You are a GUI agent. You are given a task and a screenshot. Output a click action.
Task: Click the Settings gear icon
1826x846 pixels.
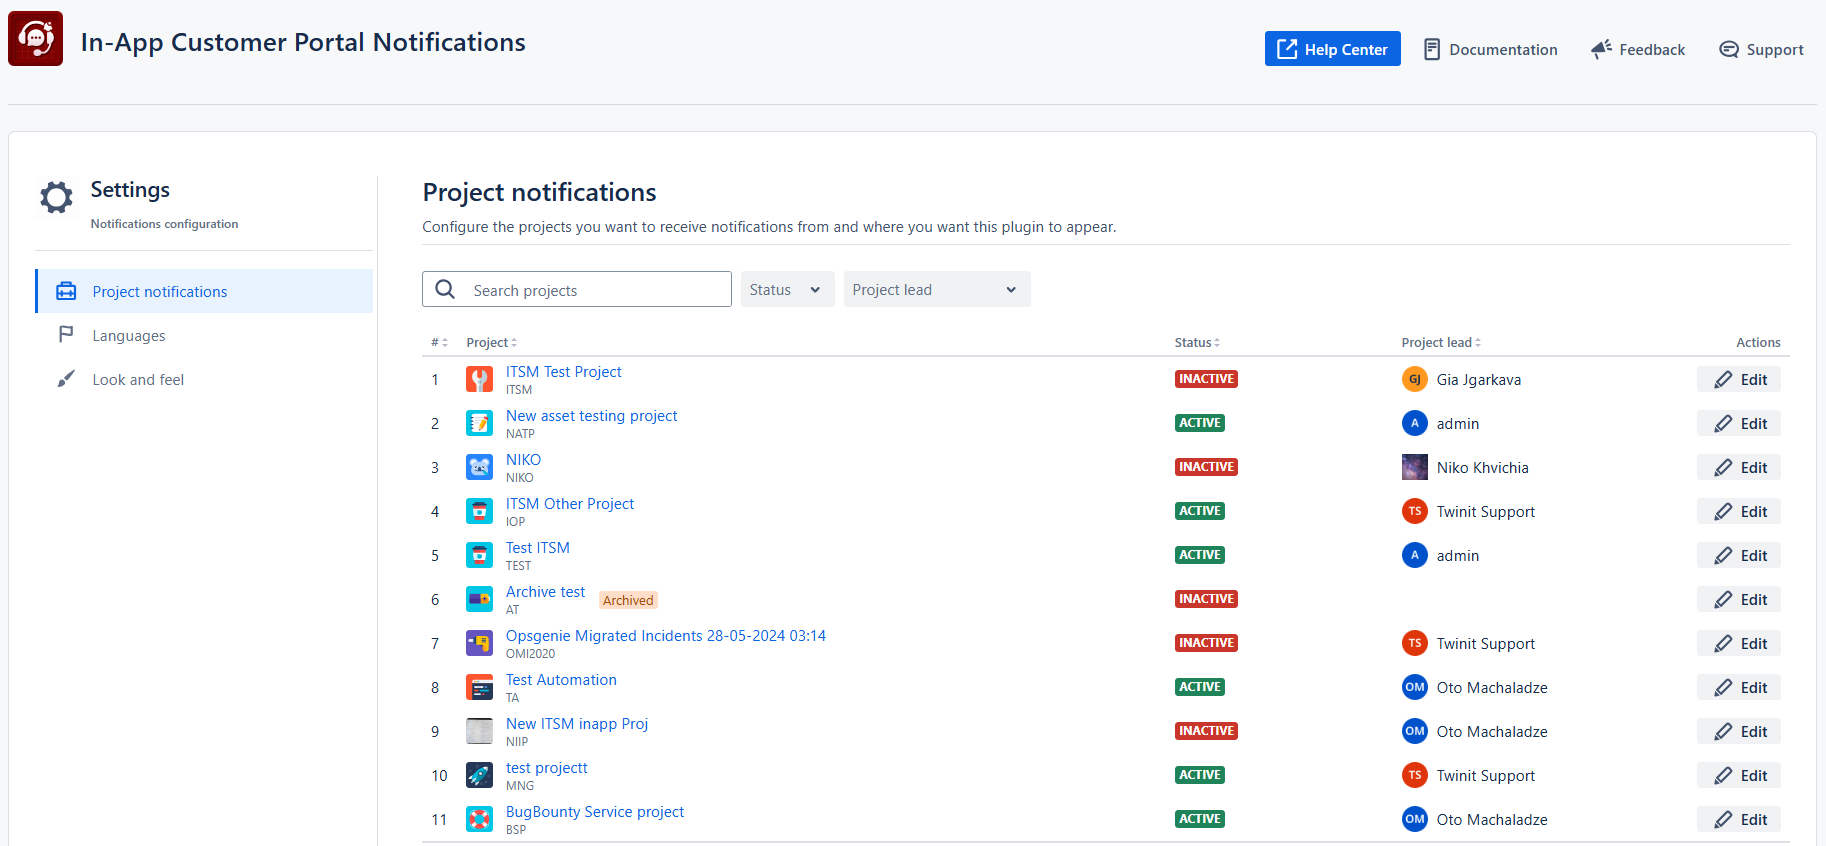tap(56, 197)
